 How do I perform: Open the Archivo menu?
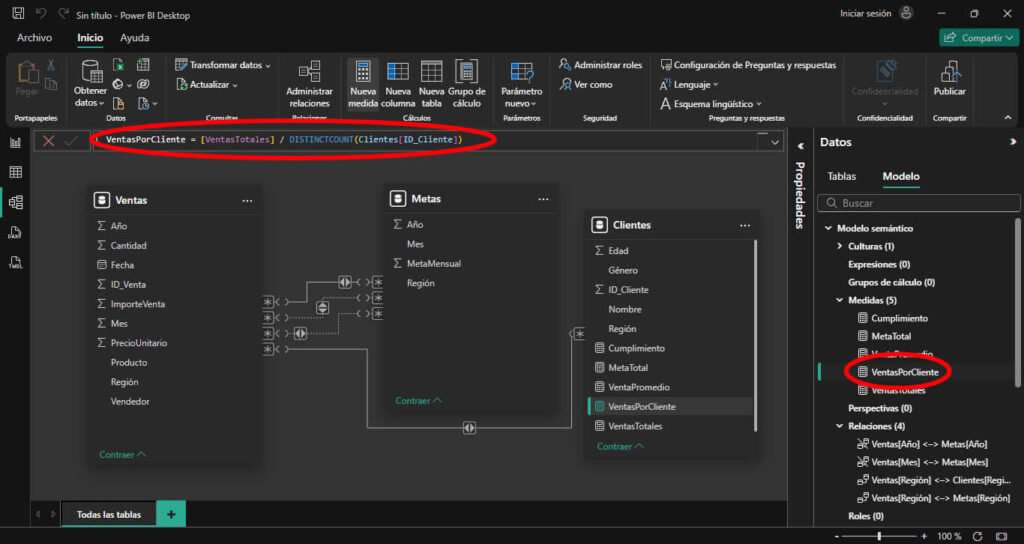click(34, 38)
